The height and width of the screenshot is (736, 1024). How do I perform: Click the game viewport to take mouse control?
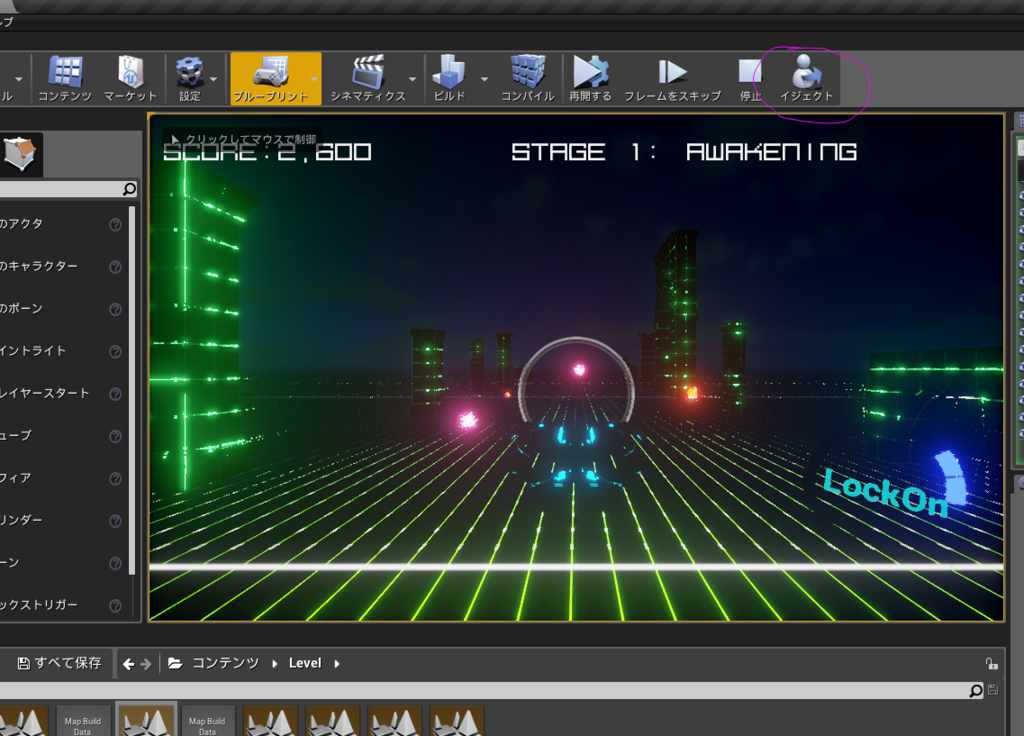pyautogui.click(x=576, y=367)
